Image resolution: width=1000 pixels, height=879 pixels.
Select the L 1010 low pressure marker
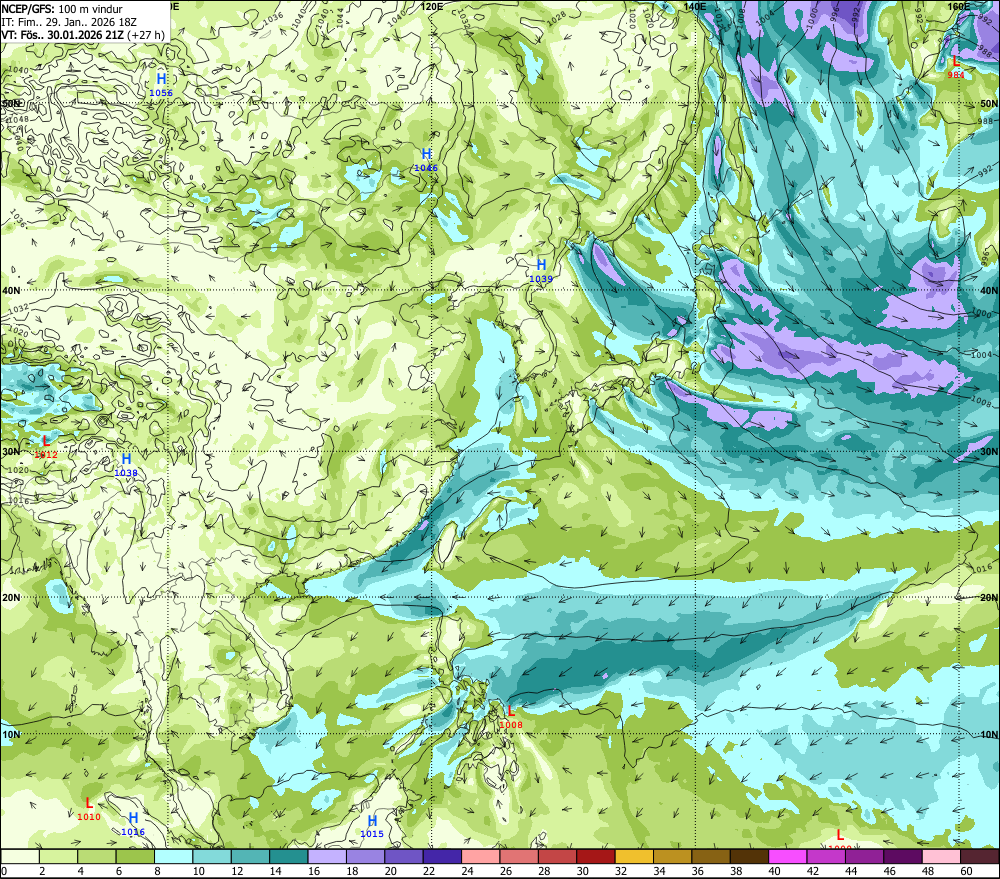pyautogui.click(x=89, y=808)
